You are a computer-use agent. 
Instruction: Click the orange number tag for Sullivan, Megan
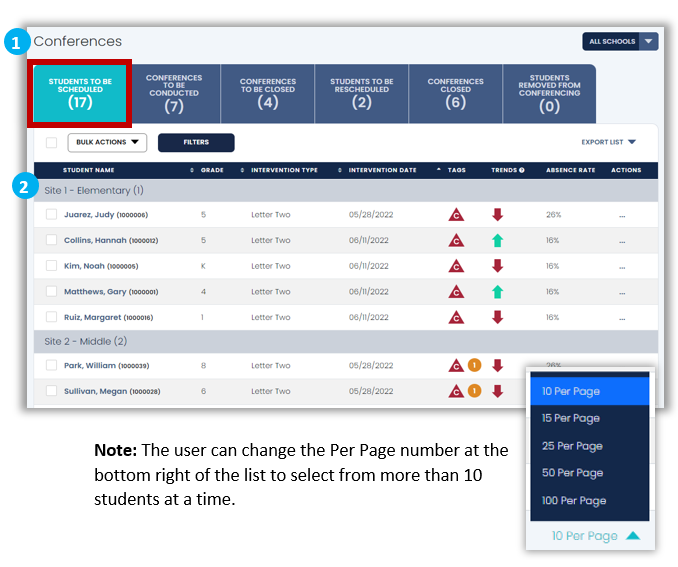pos(474,391)
